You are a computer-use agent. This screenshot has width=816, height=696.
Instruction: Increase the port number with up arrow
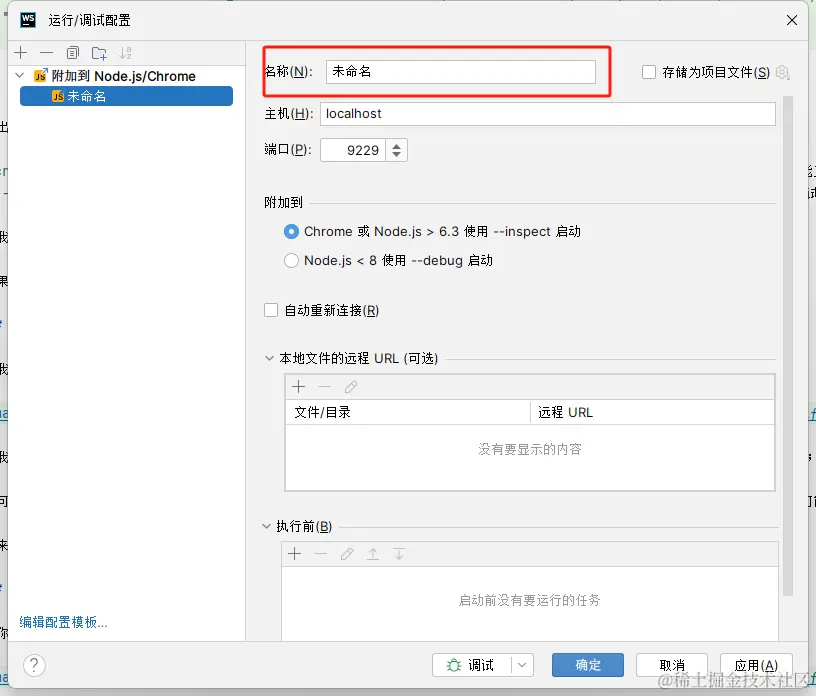click(x=397, y=146)
